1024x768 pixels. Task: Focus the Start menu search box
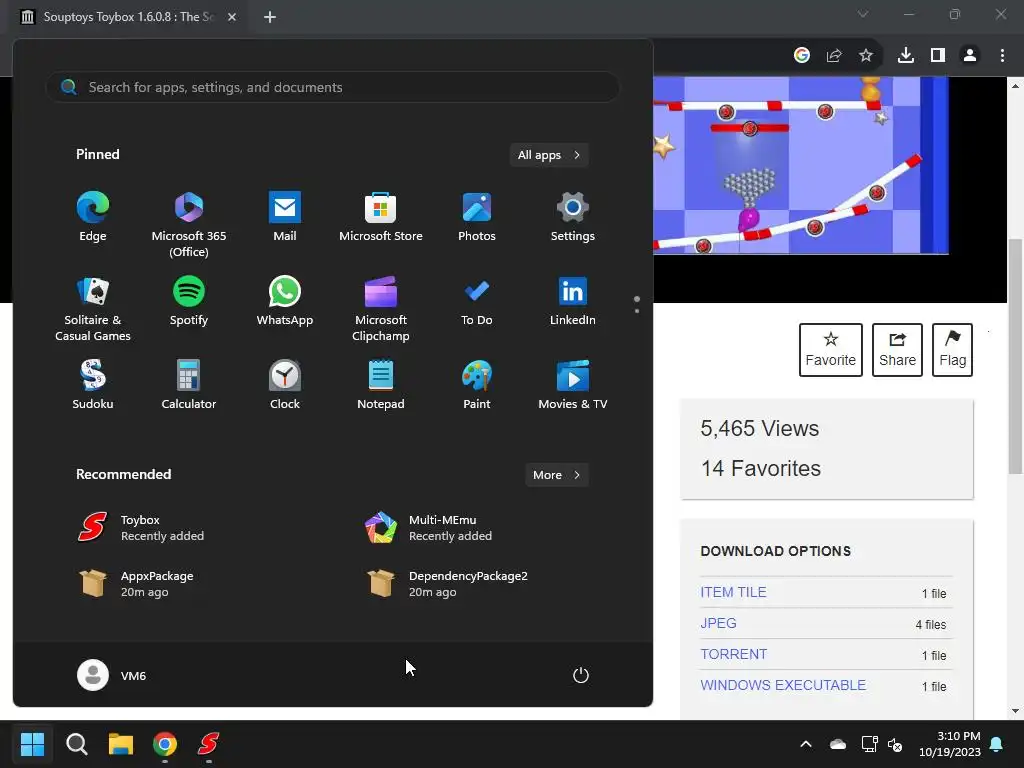pos(332,87)
